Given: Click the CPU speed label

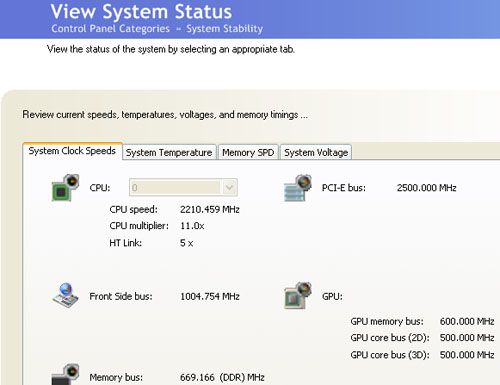Looking at the screenshot, I should click(134, 210).
